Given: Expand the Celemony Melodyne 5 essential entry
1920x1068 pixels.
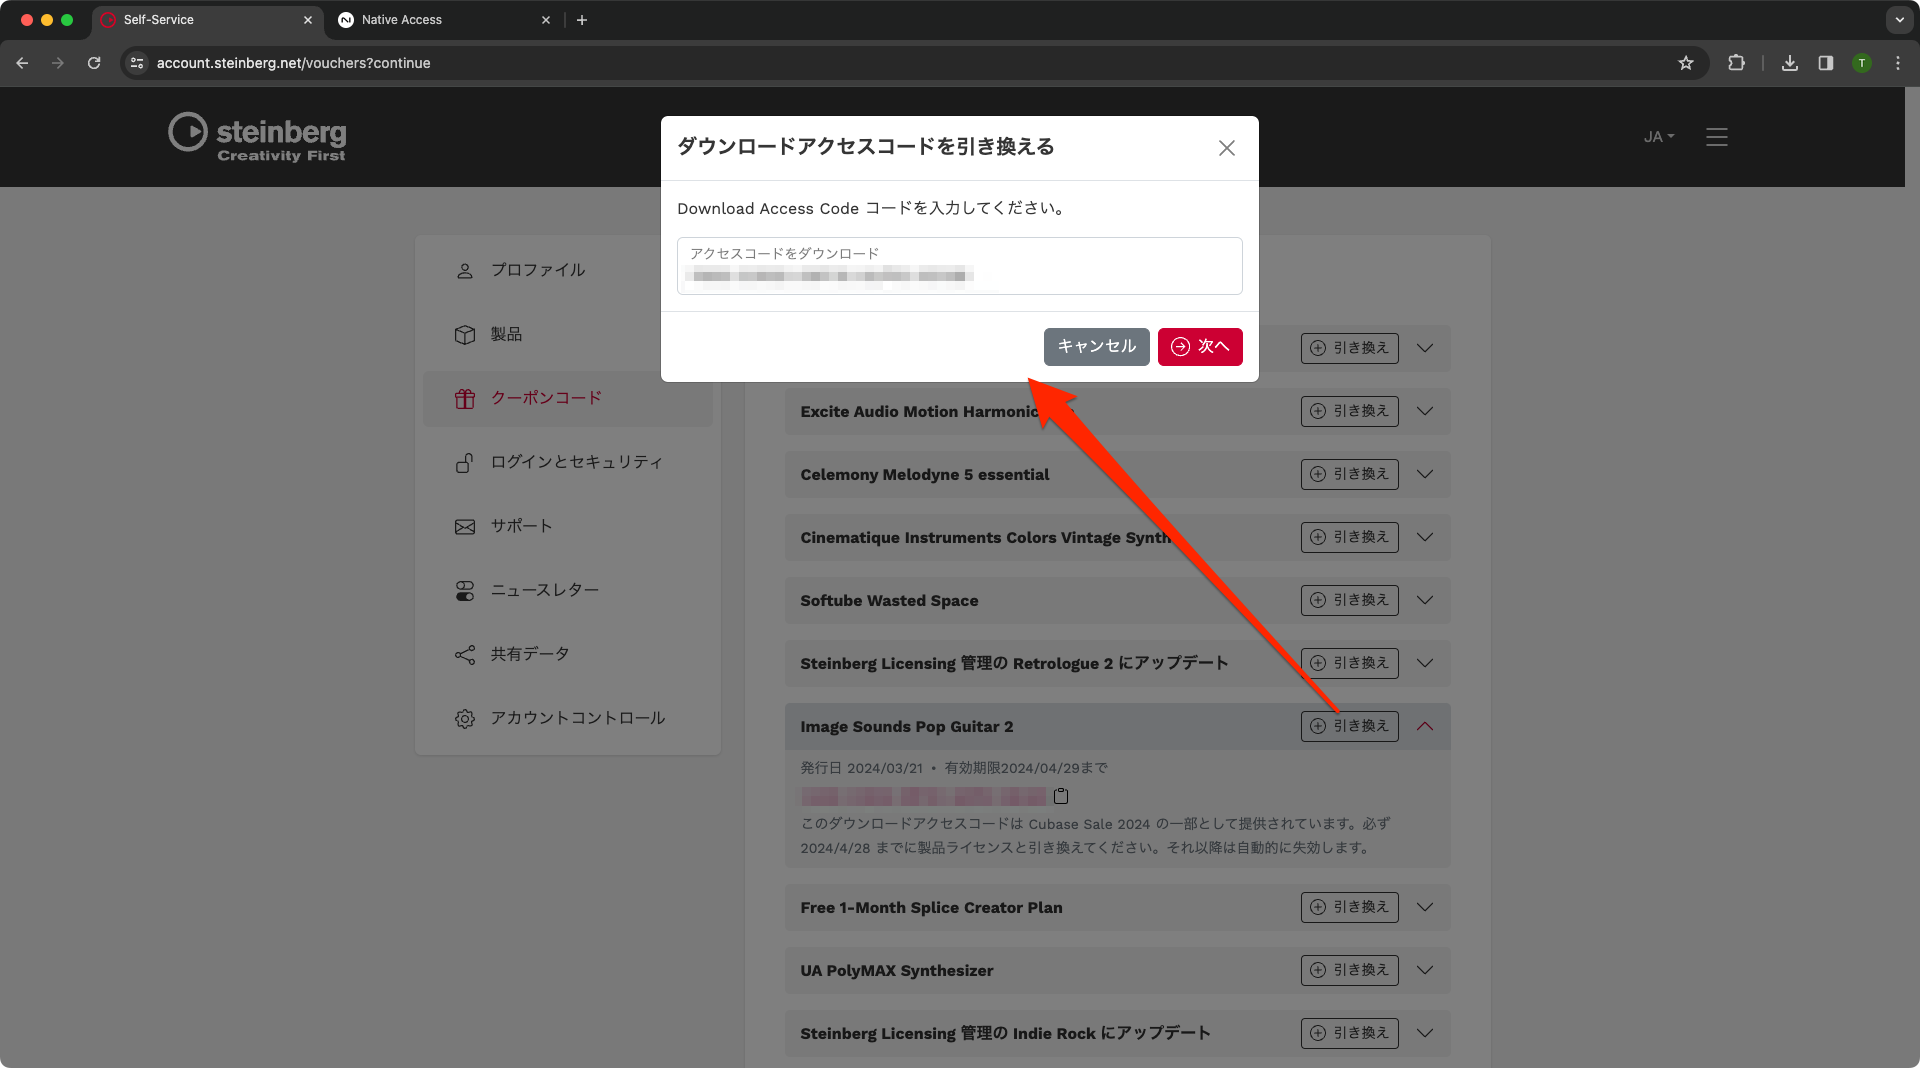Looking at the screenshot, I should pyautogui.click(x=1425, y=474).
